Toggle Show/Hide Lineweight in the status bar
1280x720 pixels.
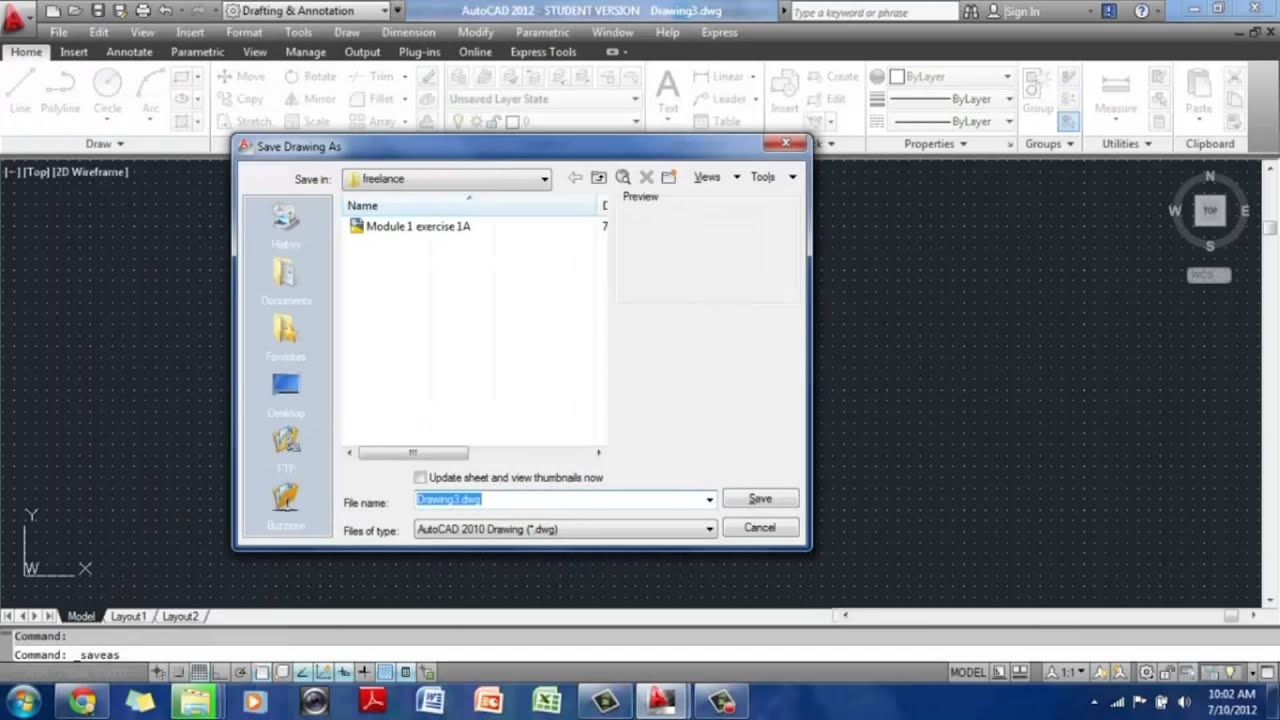[364, 672]
